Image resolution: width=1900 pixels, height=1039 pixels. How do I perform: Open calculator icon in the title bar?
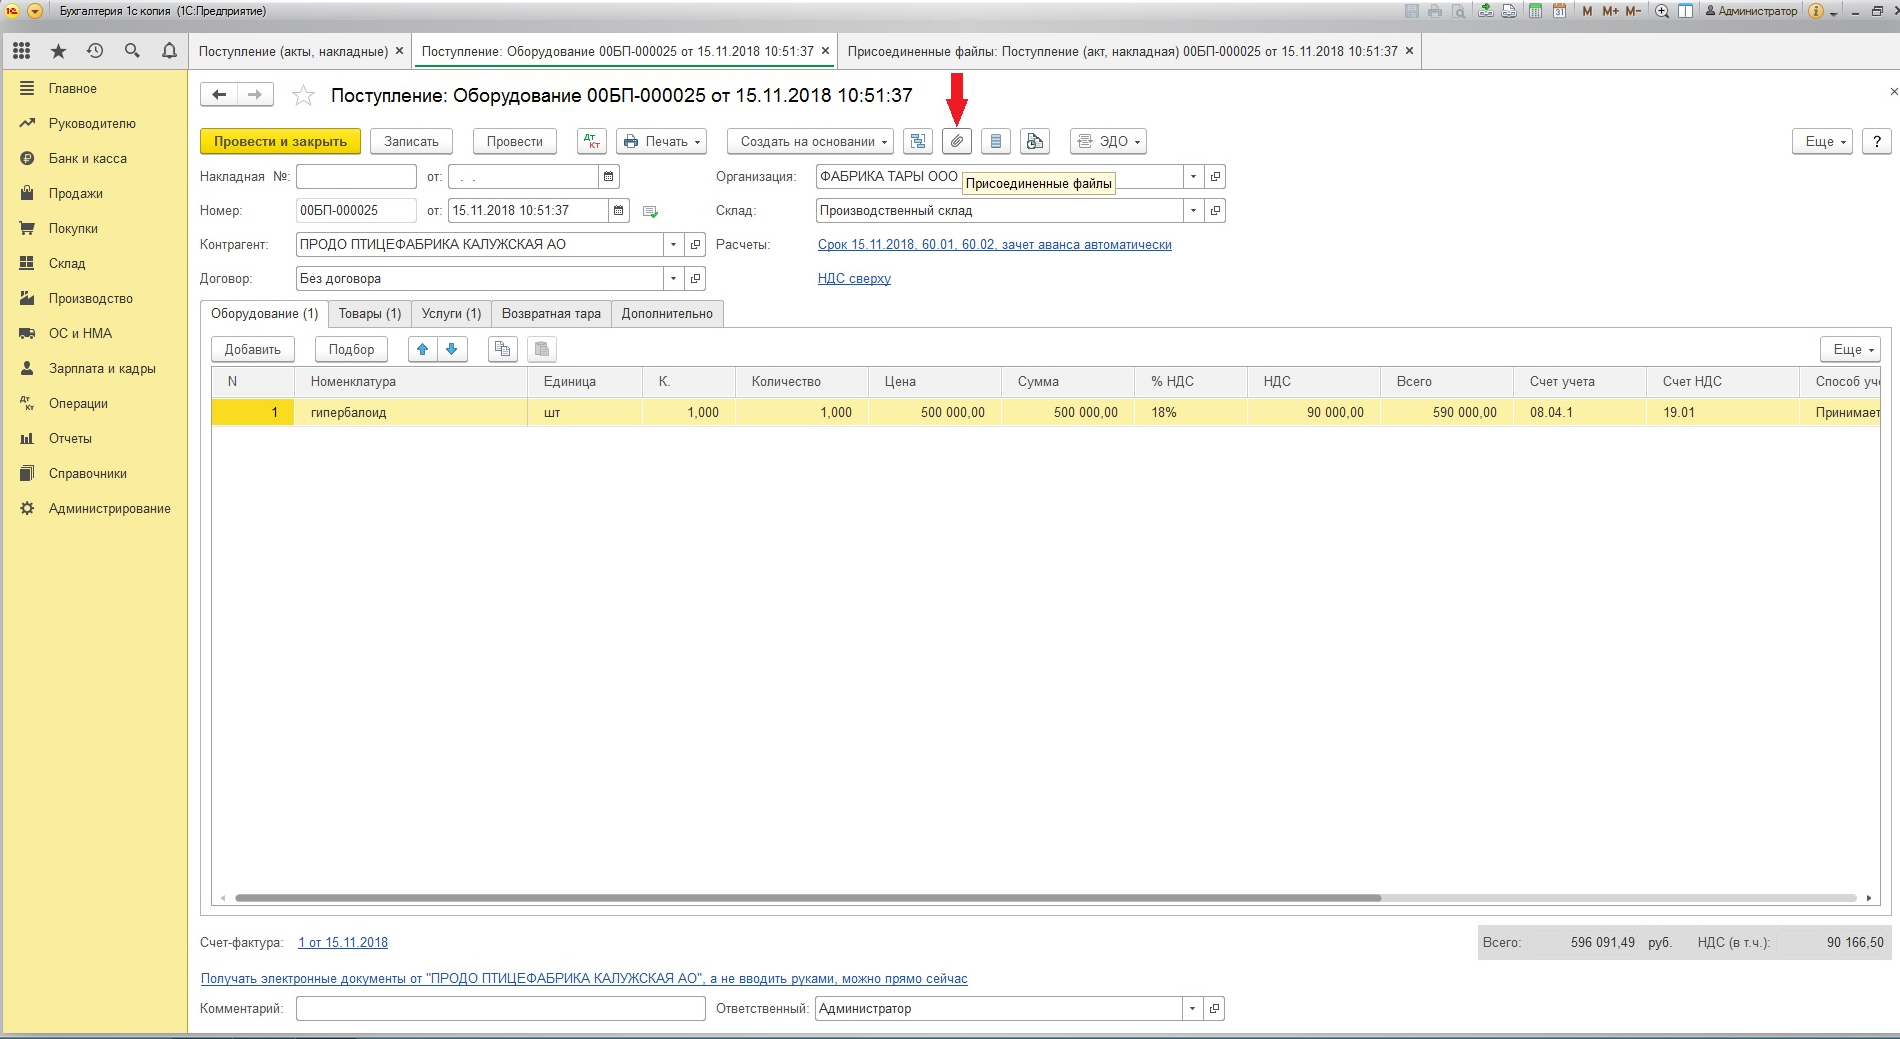pyautogui.click(x=1535, y=11)
